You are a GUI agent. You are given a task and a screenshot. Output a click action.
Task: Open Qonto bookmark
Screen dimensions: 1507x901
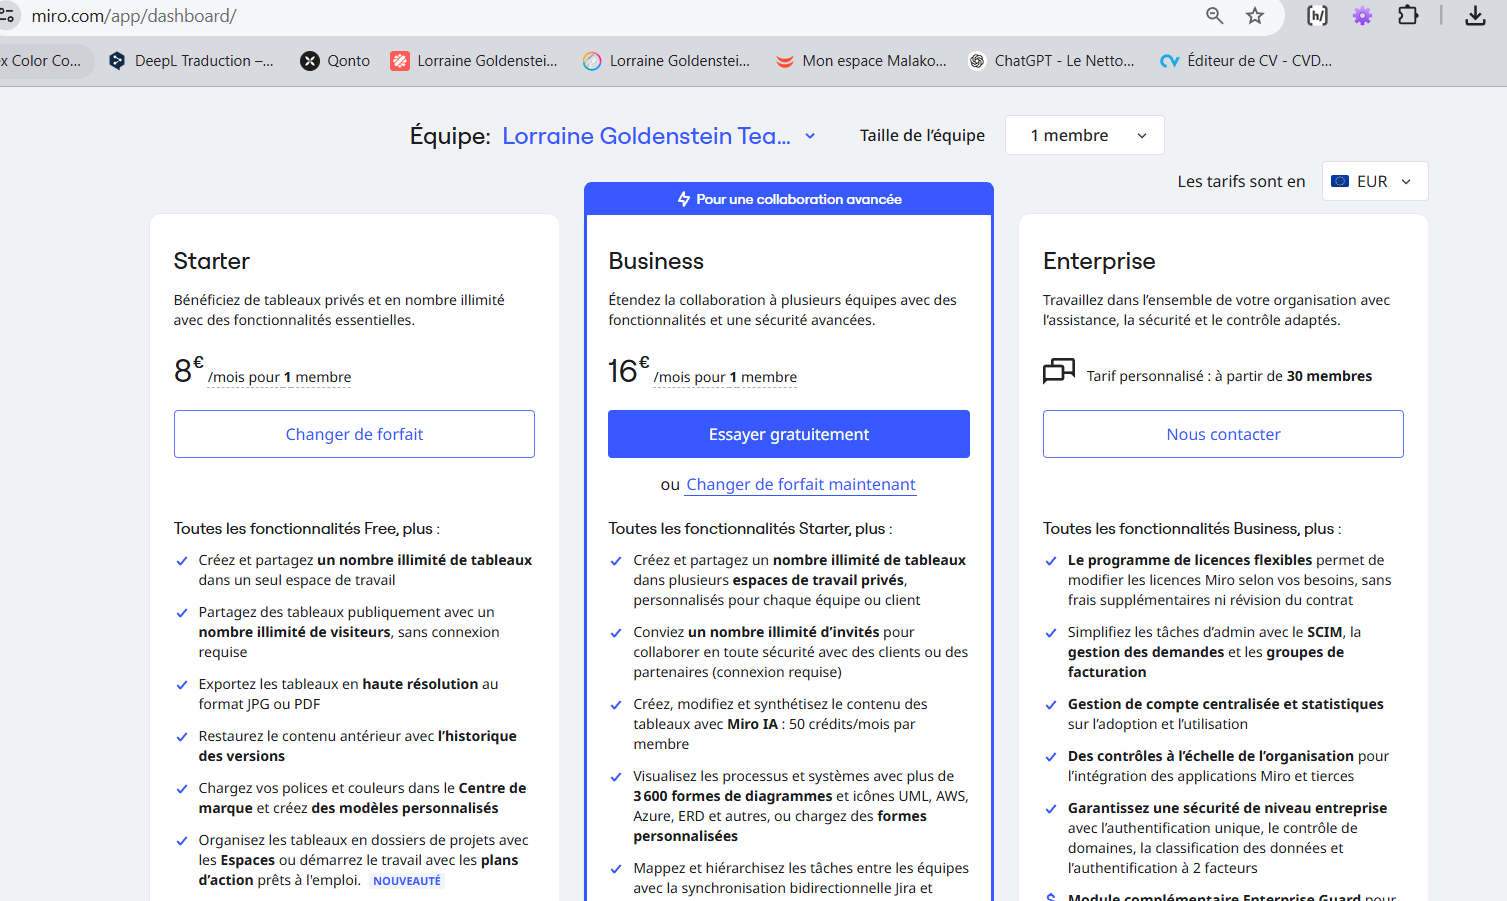tap(335, 61)
